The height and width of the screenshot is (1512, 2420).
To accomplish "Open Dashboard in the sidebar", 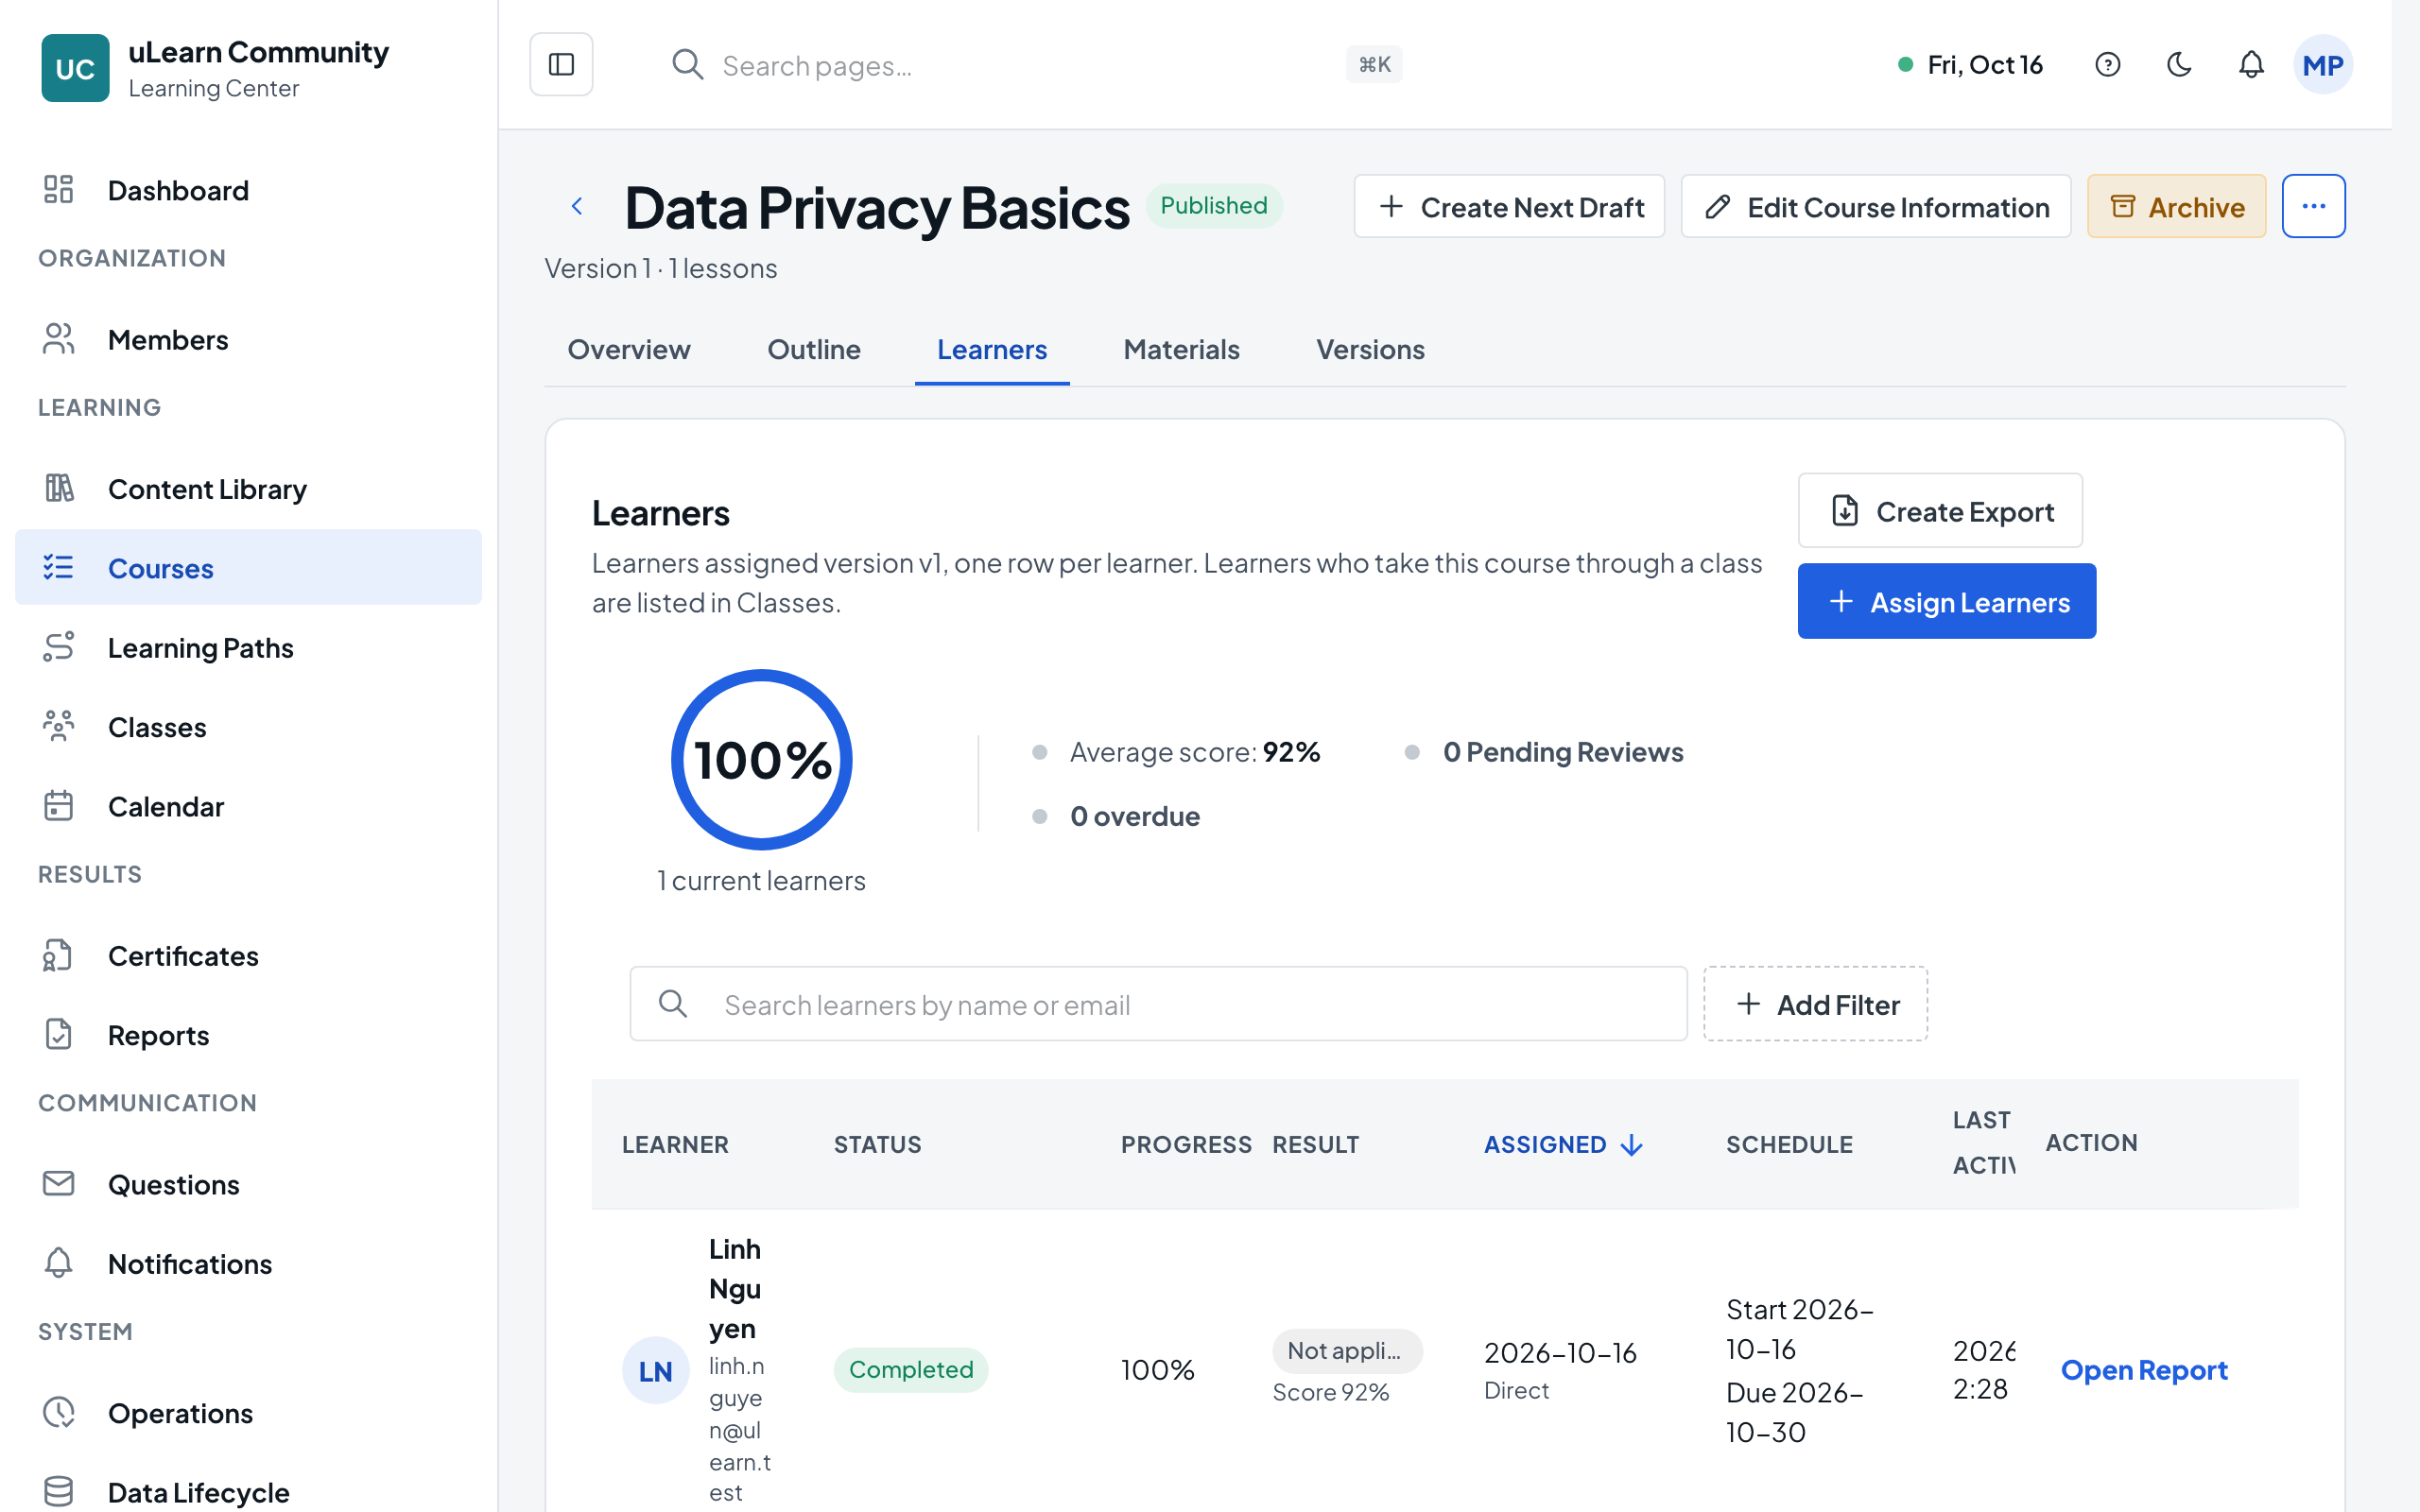I will click(x=248, y=190).
